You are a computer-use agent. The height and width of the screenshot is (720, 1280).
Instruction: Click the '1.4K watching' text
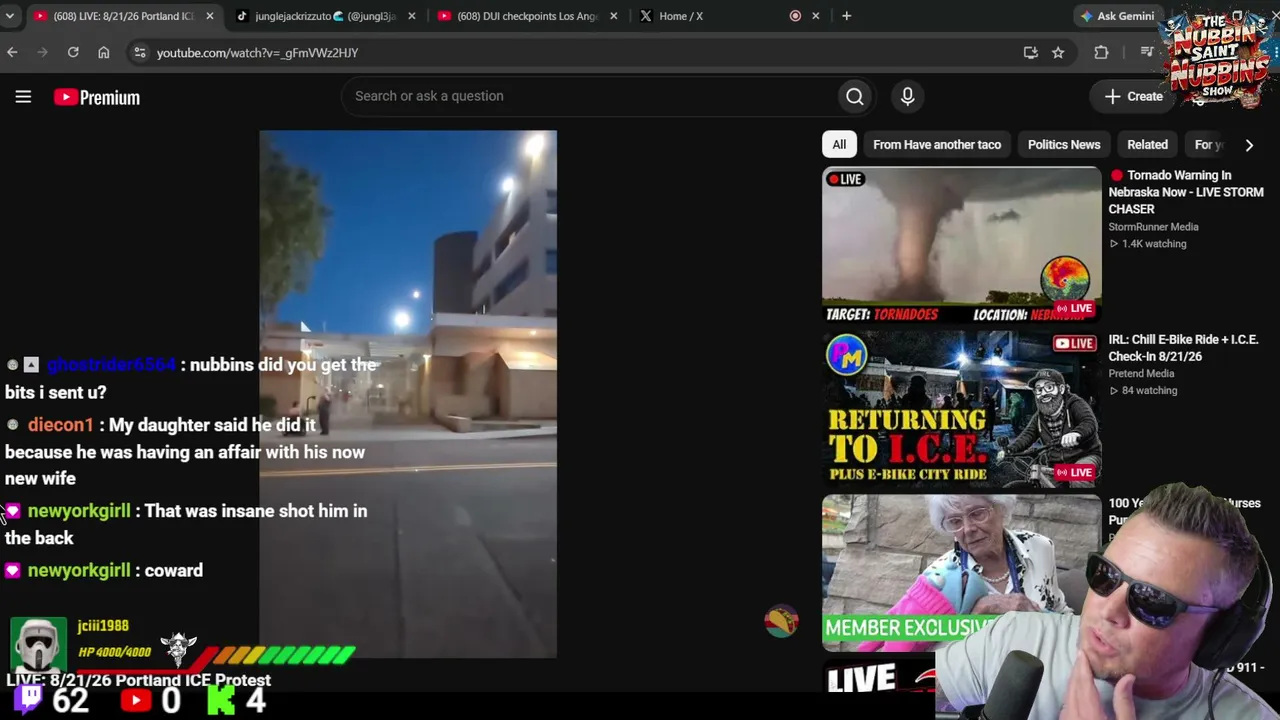pyautogui.click(x=1154, y=244)
